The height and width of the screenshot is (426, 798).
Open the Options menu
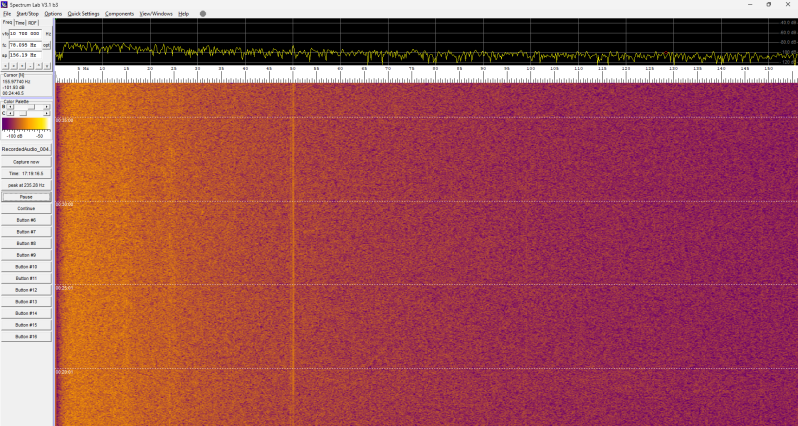[53, 14]
